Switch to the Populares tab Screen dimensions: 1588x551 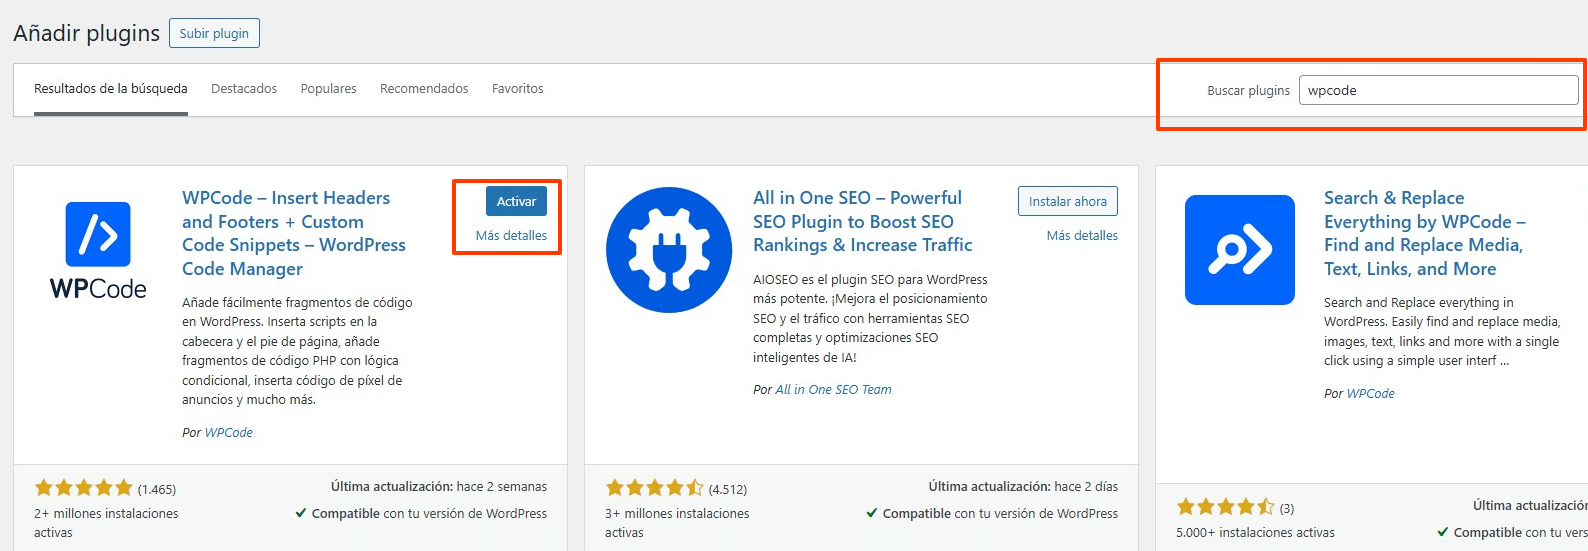[328, 89]
